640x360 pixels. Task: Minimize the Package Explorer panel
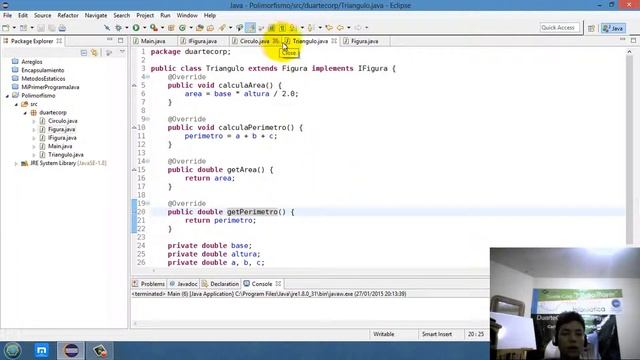pyautogui.click(x=109, y=40)
